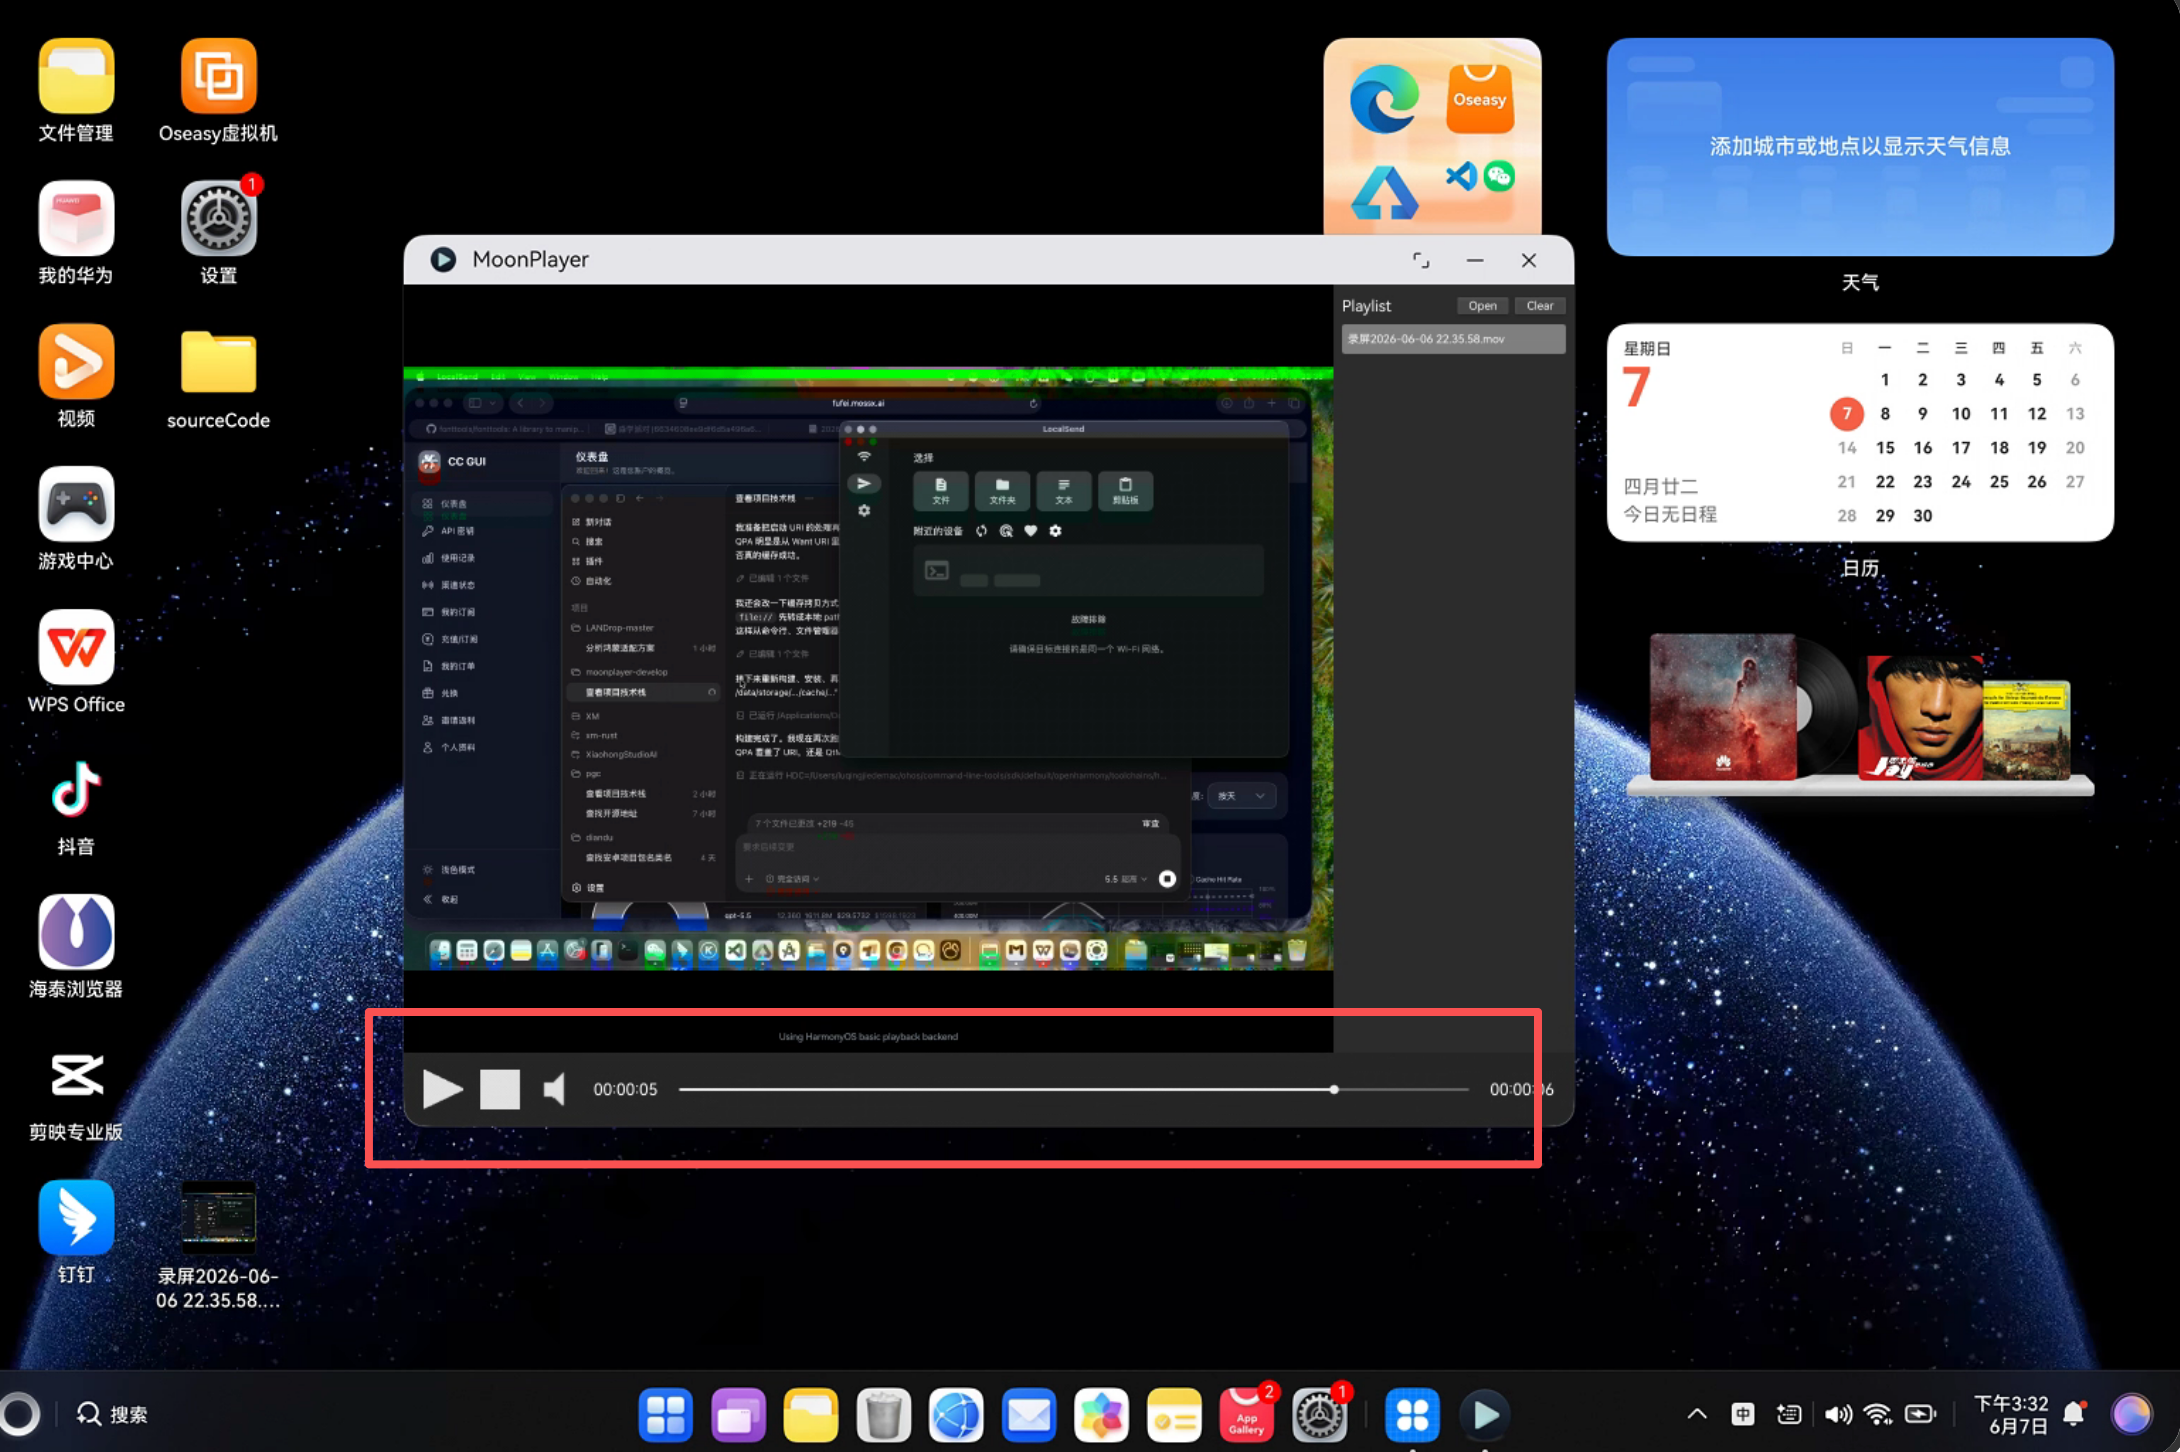The height and width of the screenshot is (1452, 2180).
Task: Open Wi-Fi settings in the tray
Action: coord(1878,1414)
